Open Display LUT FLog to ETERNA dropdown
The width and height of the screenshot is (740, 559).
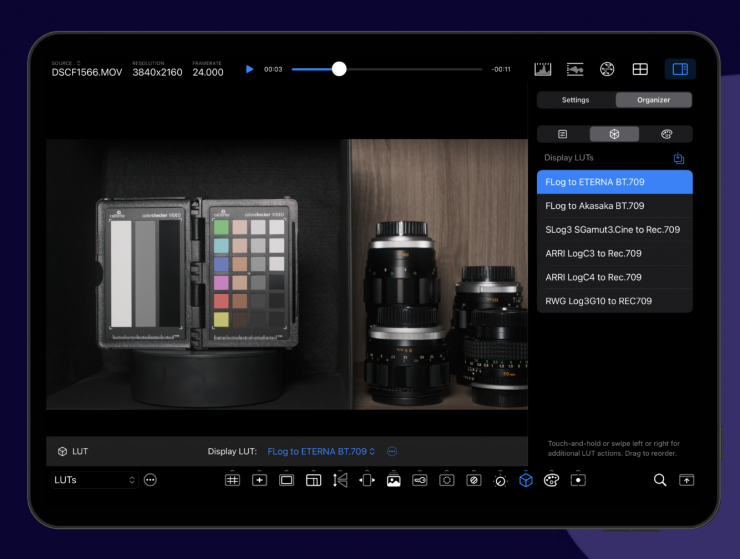[x=321, y=451]
